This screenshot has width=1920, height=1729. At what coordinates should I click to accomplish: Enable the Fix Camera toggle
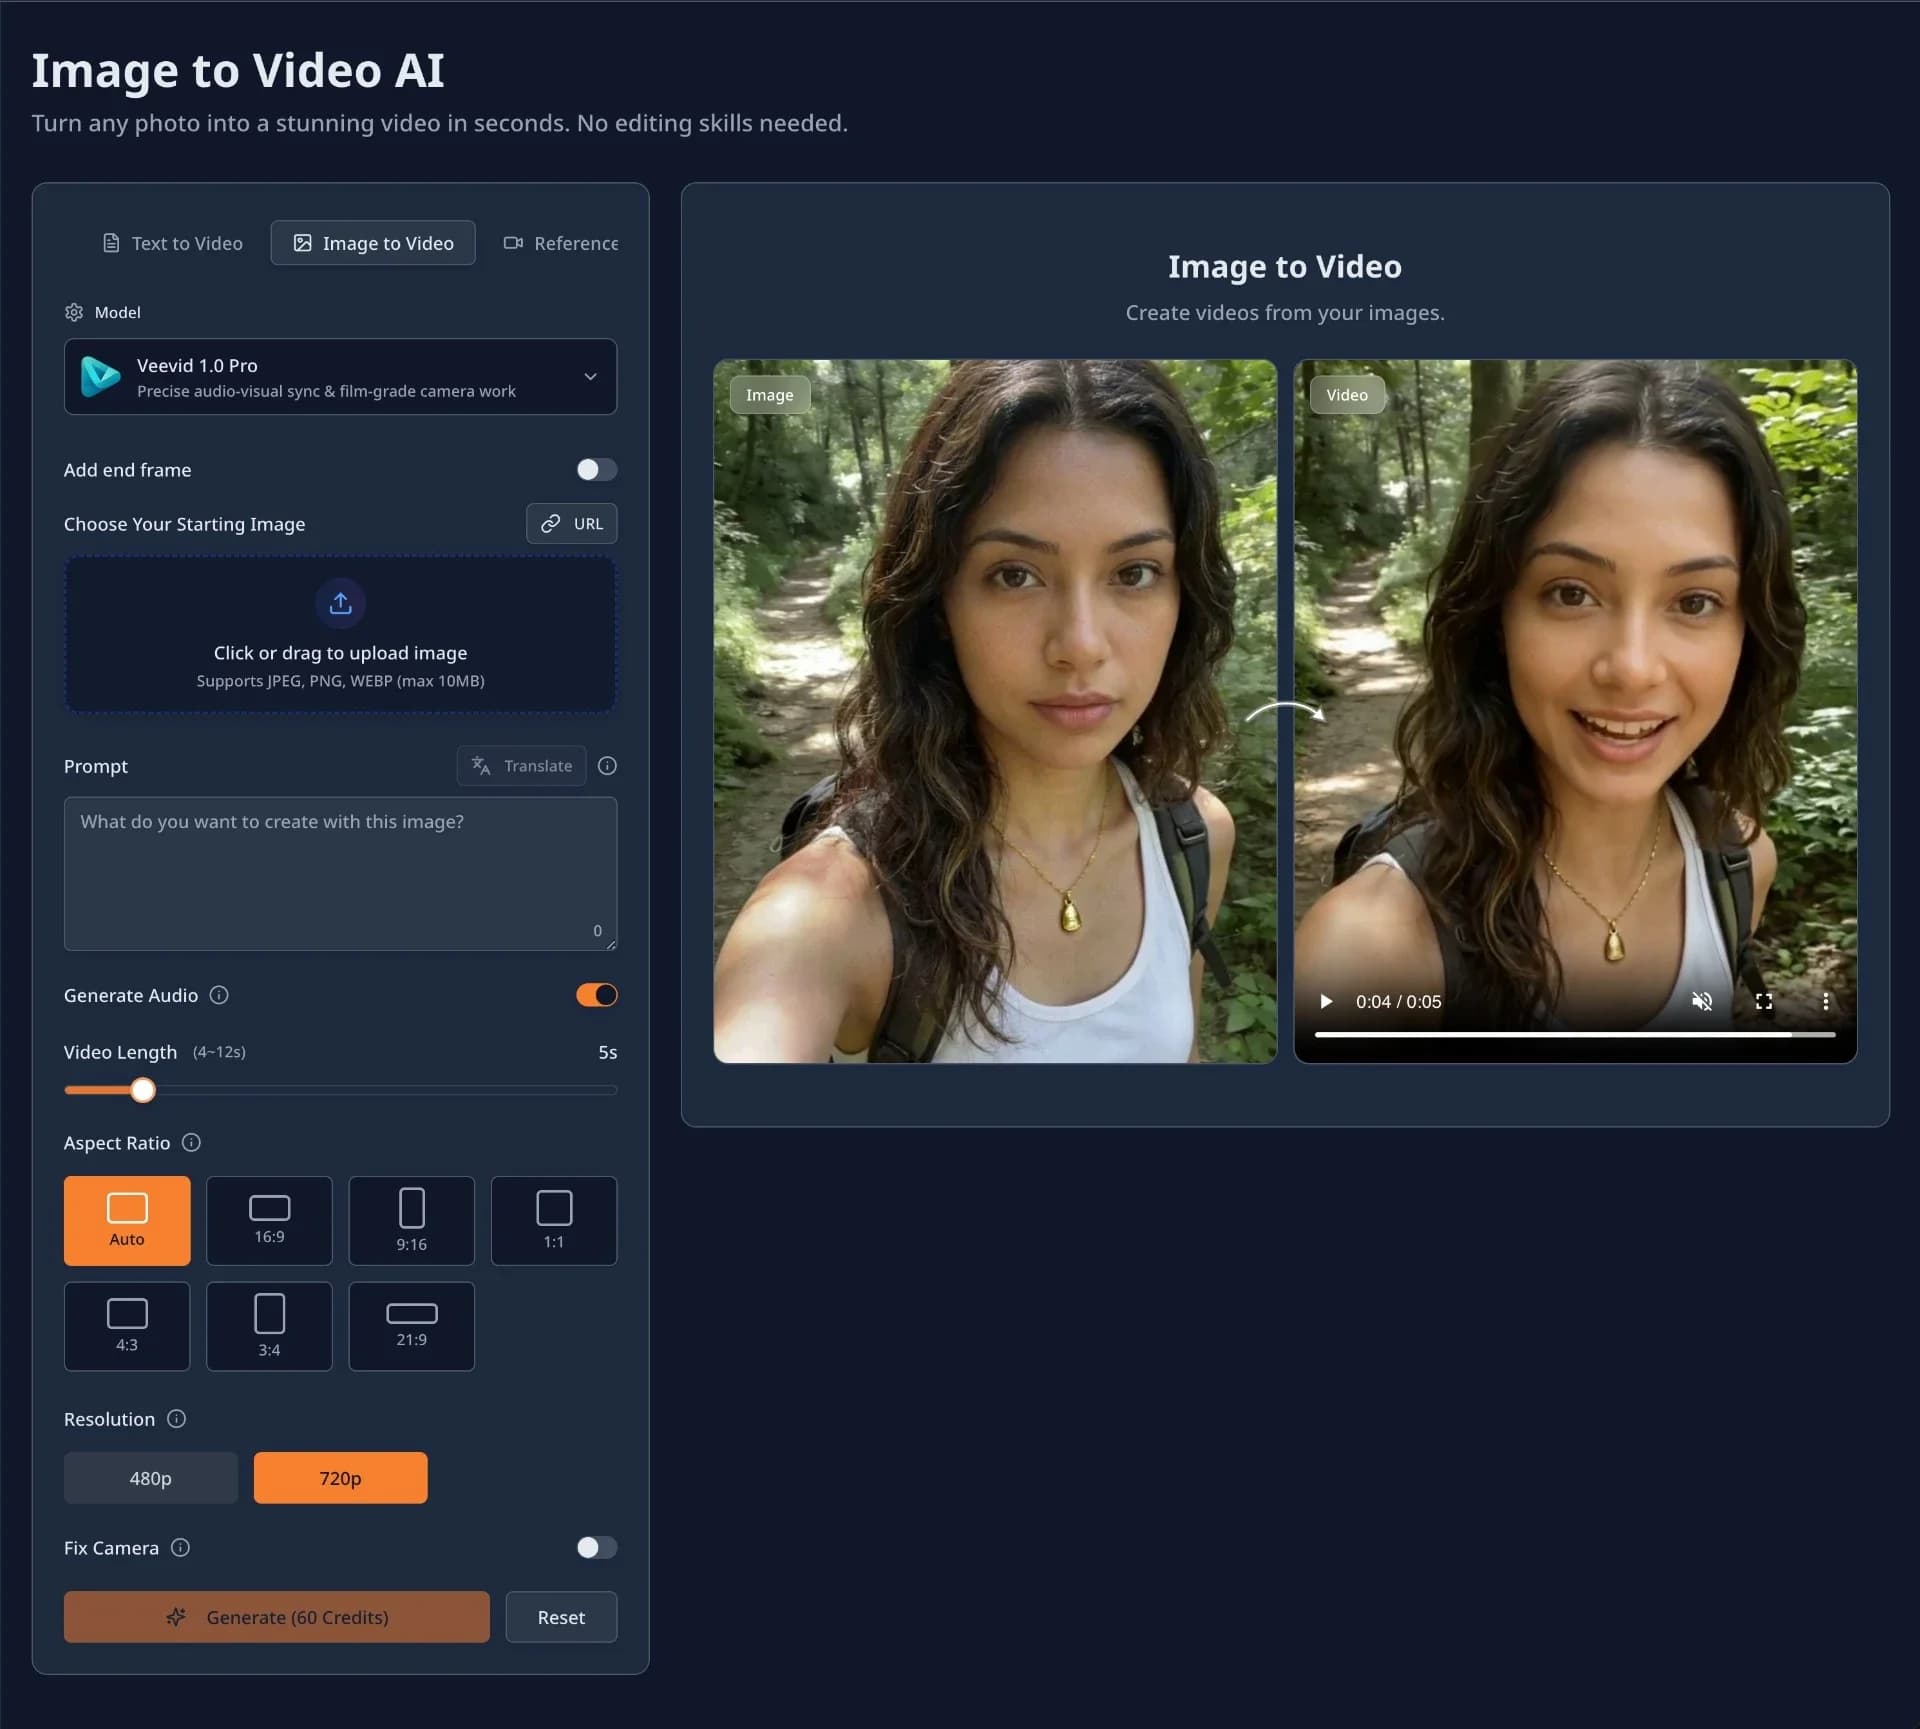click(x=597, y=1547)
